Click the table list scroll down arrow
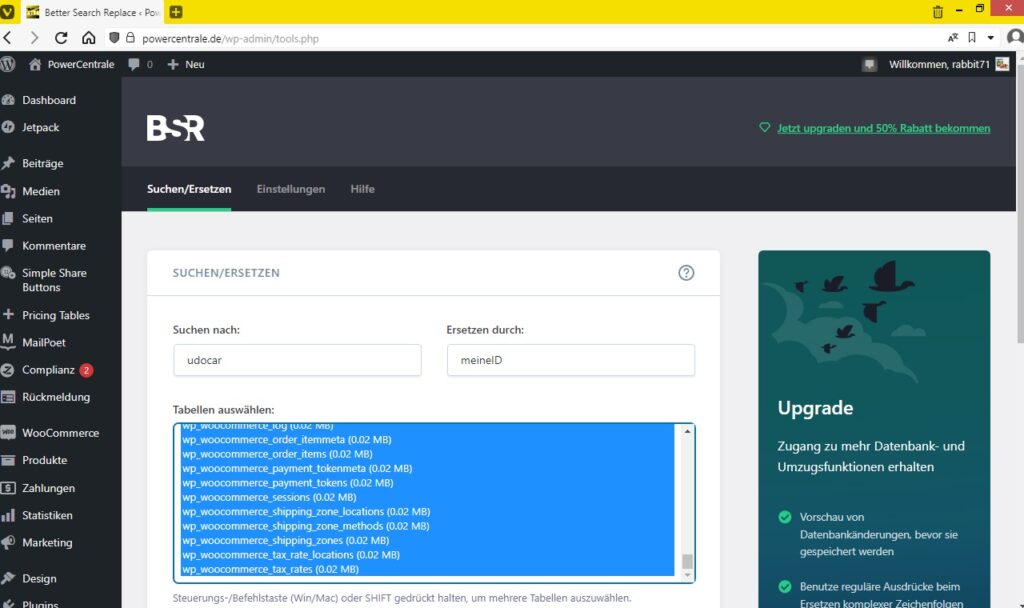Viewport: 1024px width, 608px height. [687, 575]
